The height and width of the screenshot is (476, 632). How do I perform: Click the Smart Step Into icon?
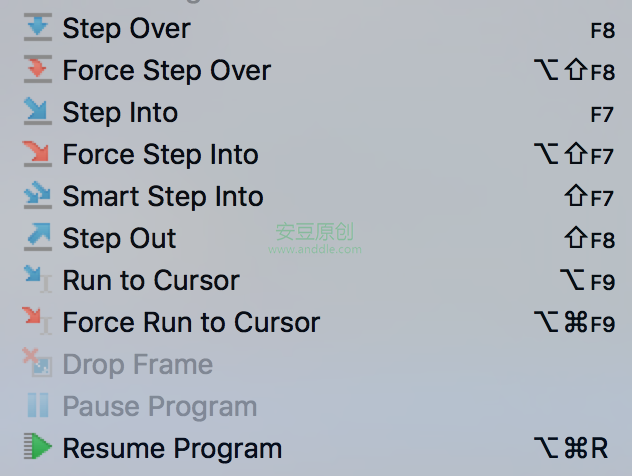pos(38,196)
